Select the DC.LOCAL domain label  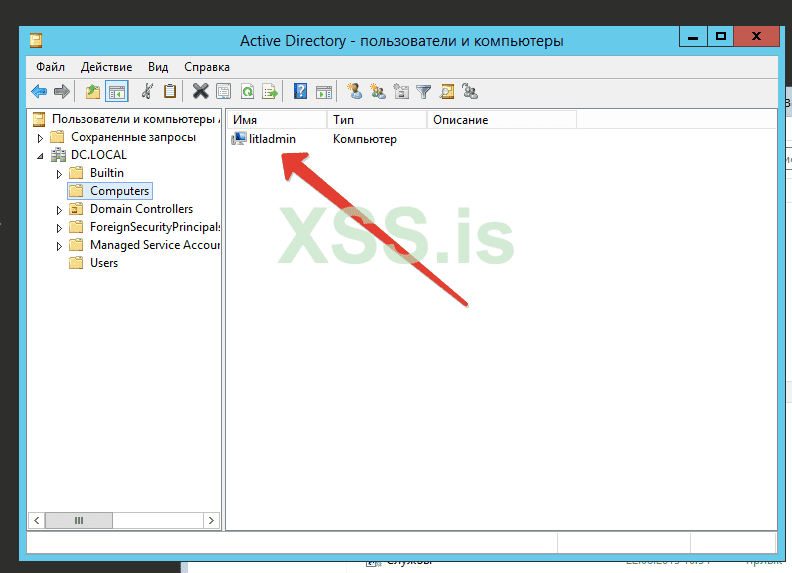point(98,155)
